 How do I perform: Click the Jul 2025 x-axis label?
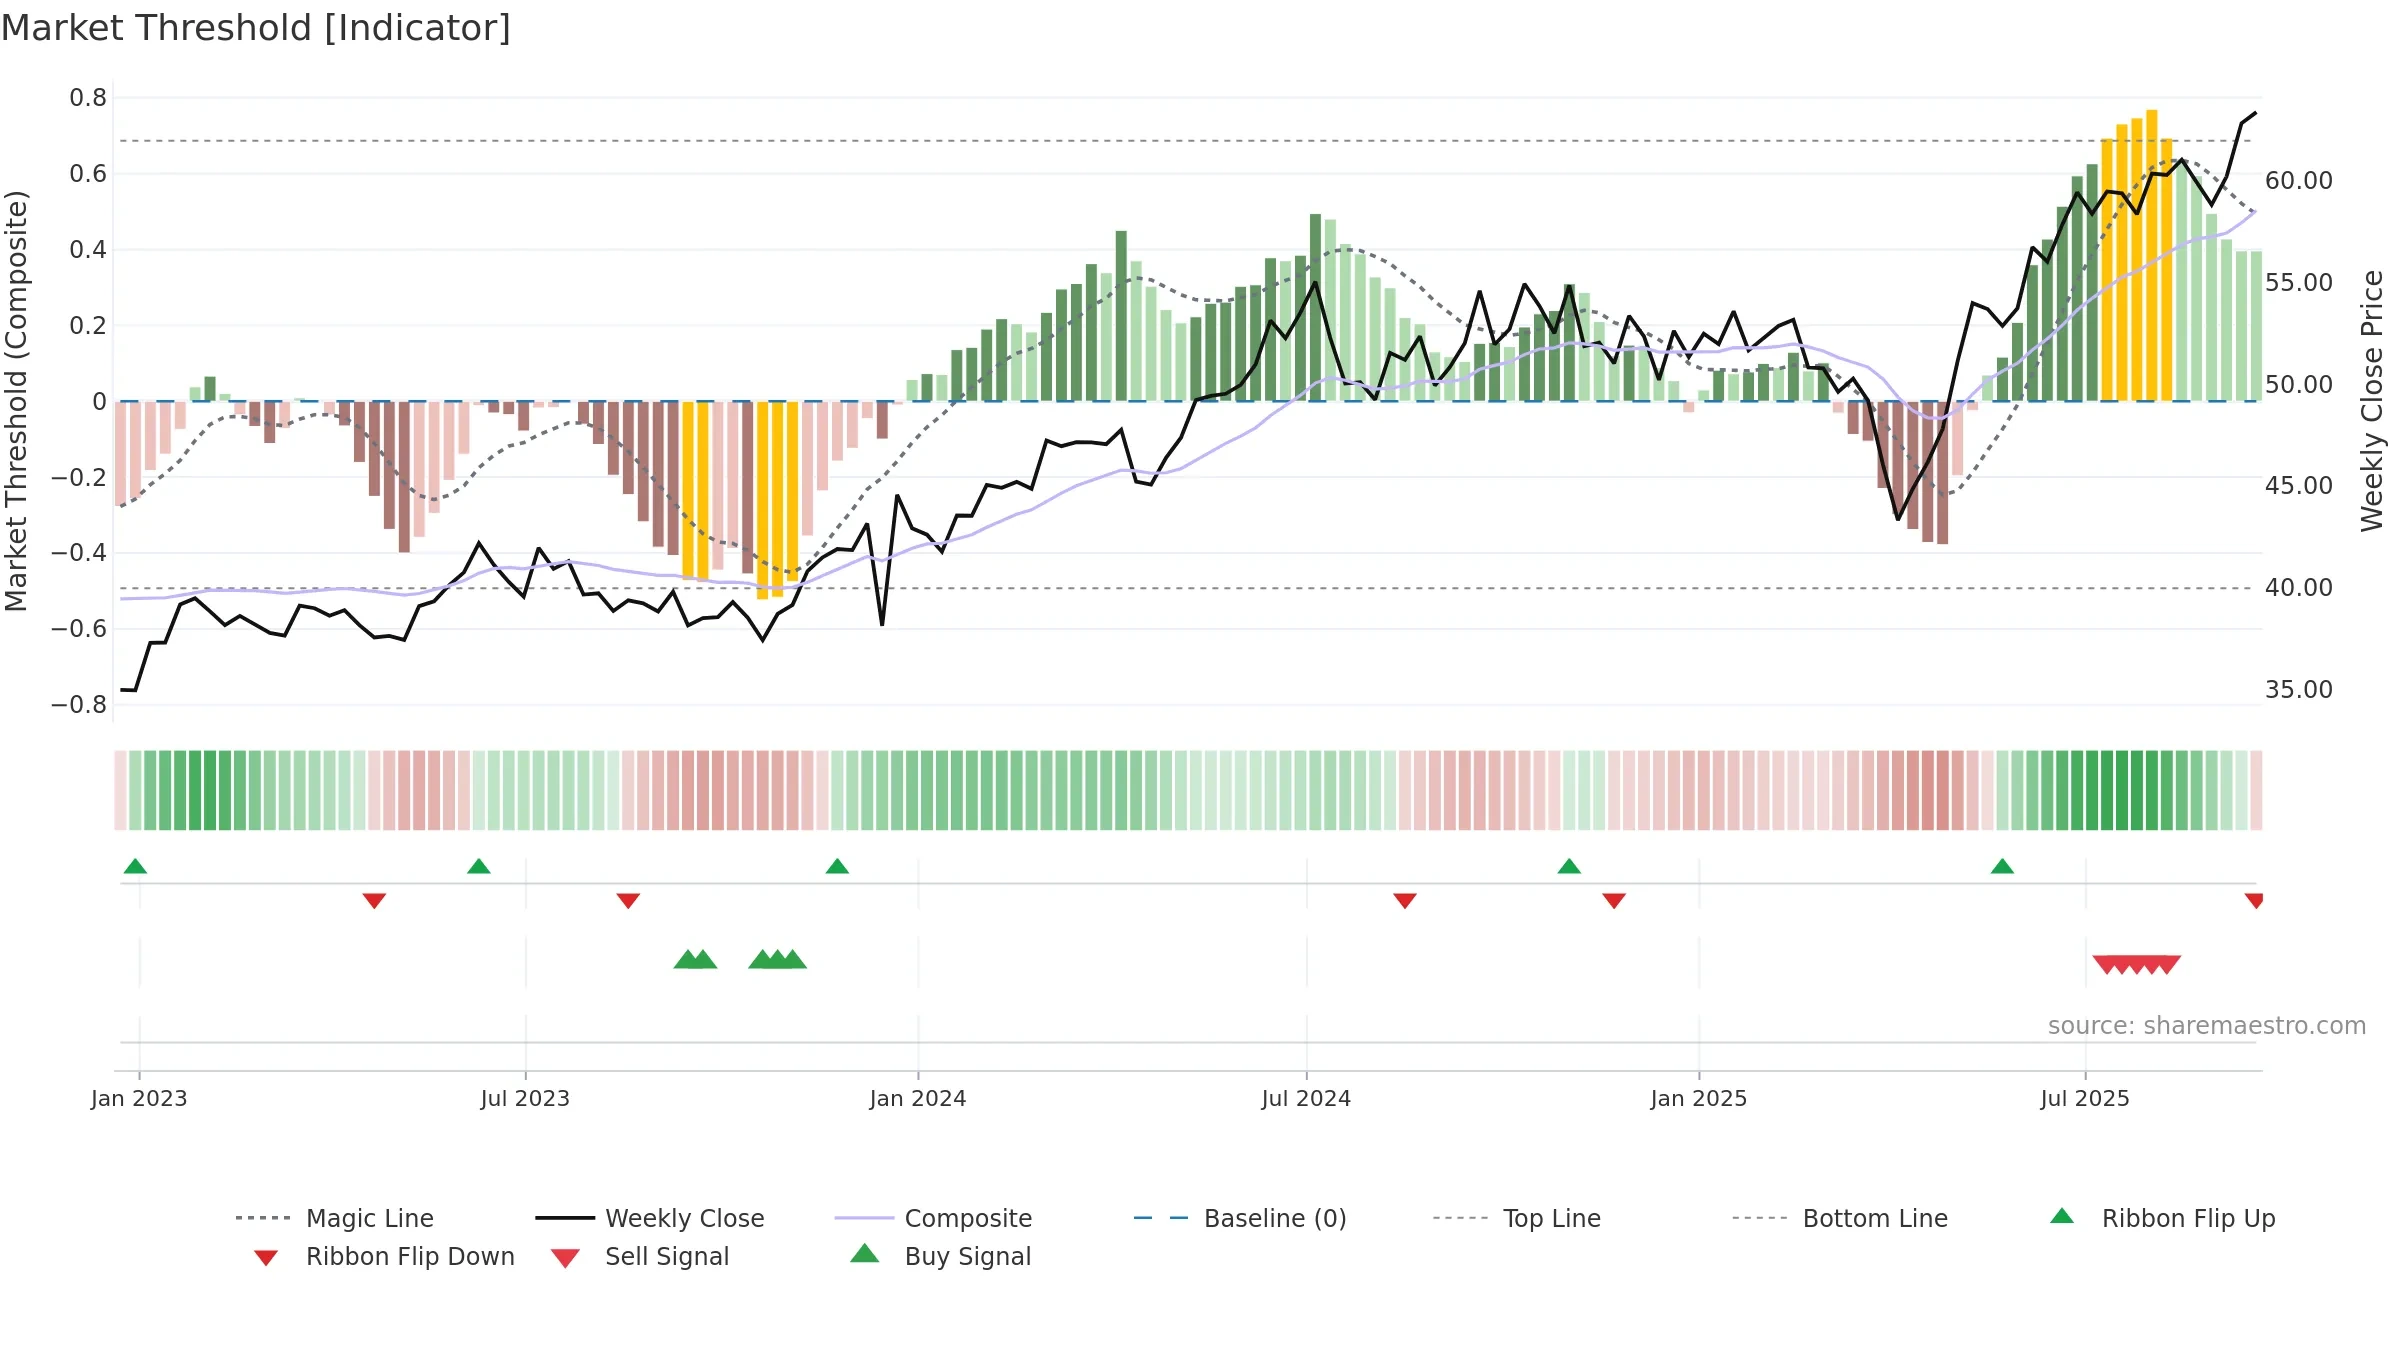(2085, 1098)
